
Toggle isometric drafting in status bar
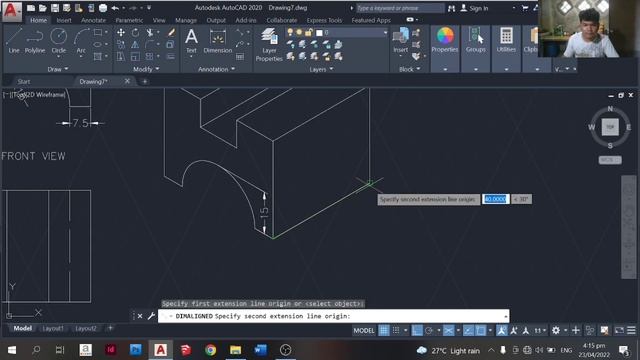(x=448, y=330)
